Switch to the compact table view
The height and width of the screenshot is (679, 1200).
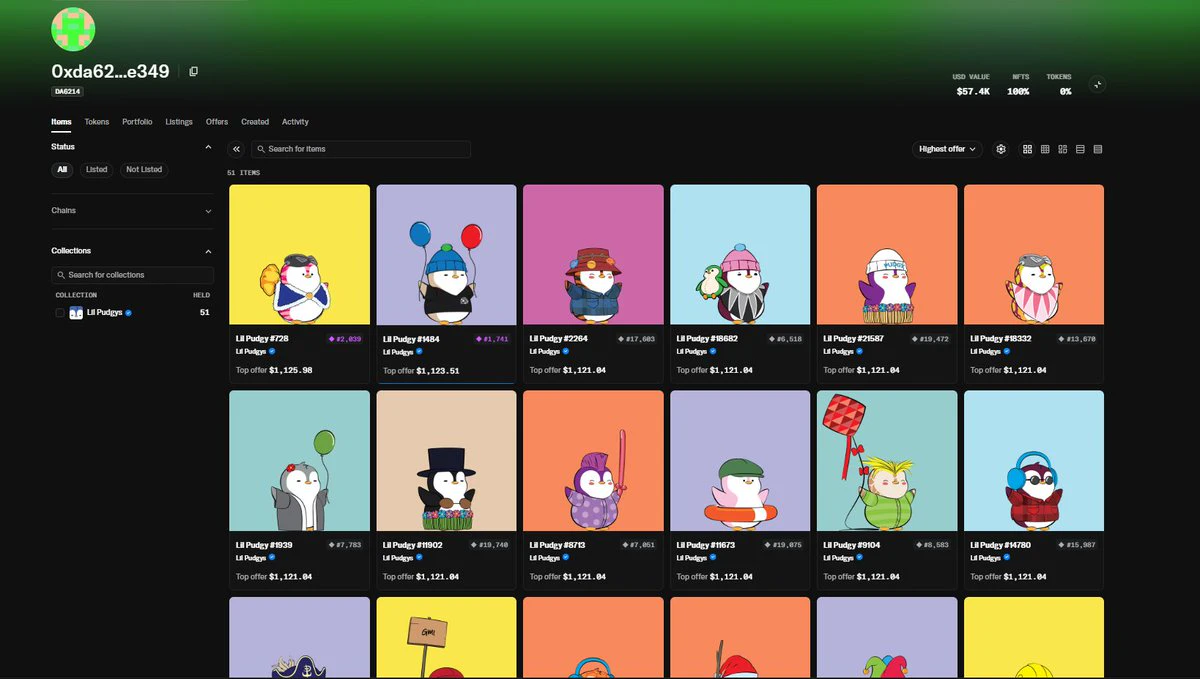1098,149
